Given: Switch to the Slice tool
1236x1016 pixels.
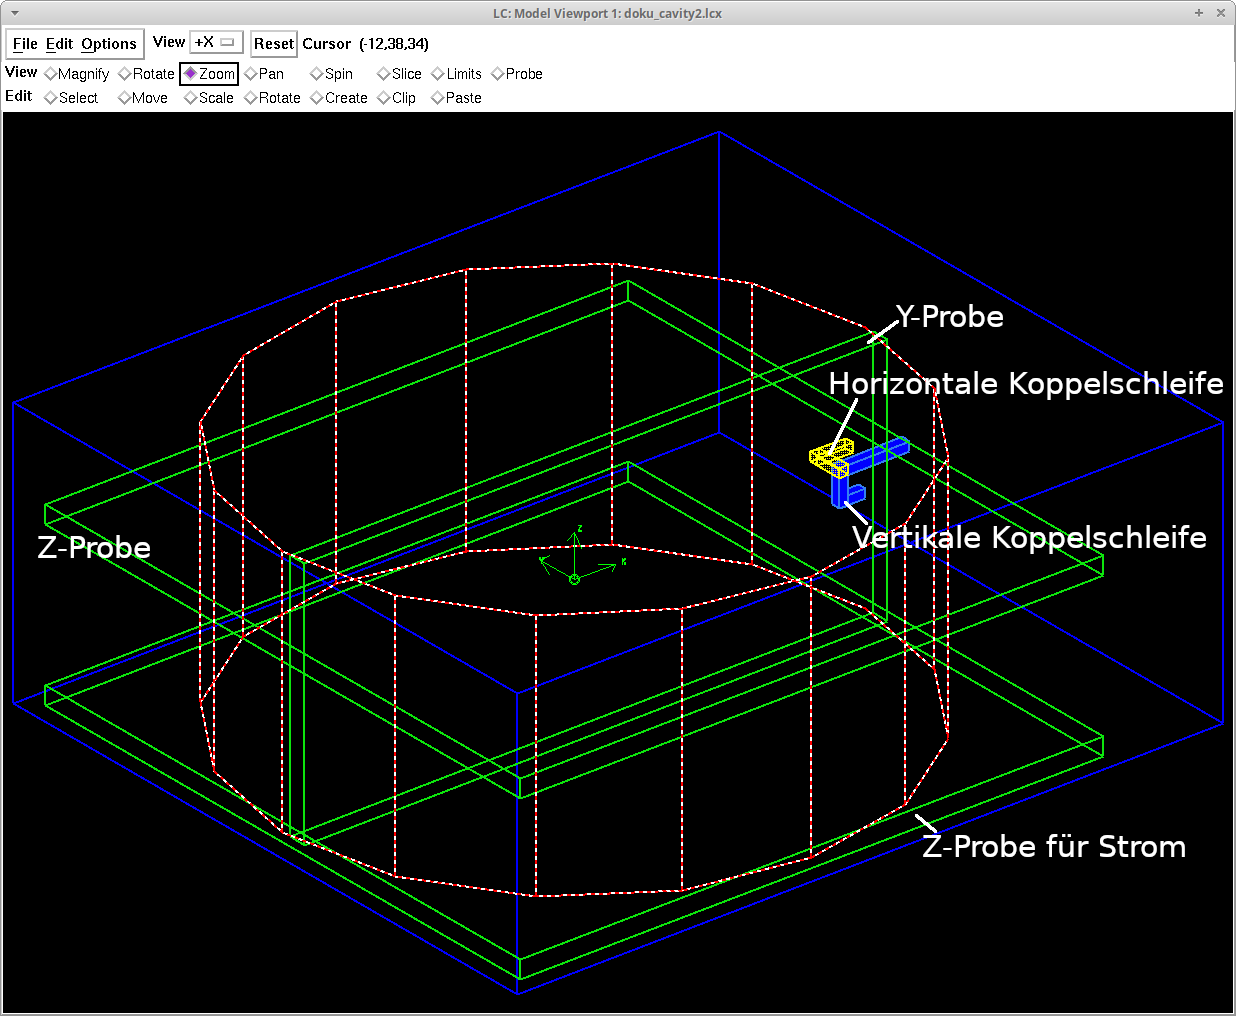Looking at the screenshot, I should 398,73.
